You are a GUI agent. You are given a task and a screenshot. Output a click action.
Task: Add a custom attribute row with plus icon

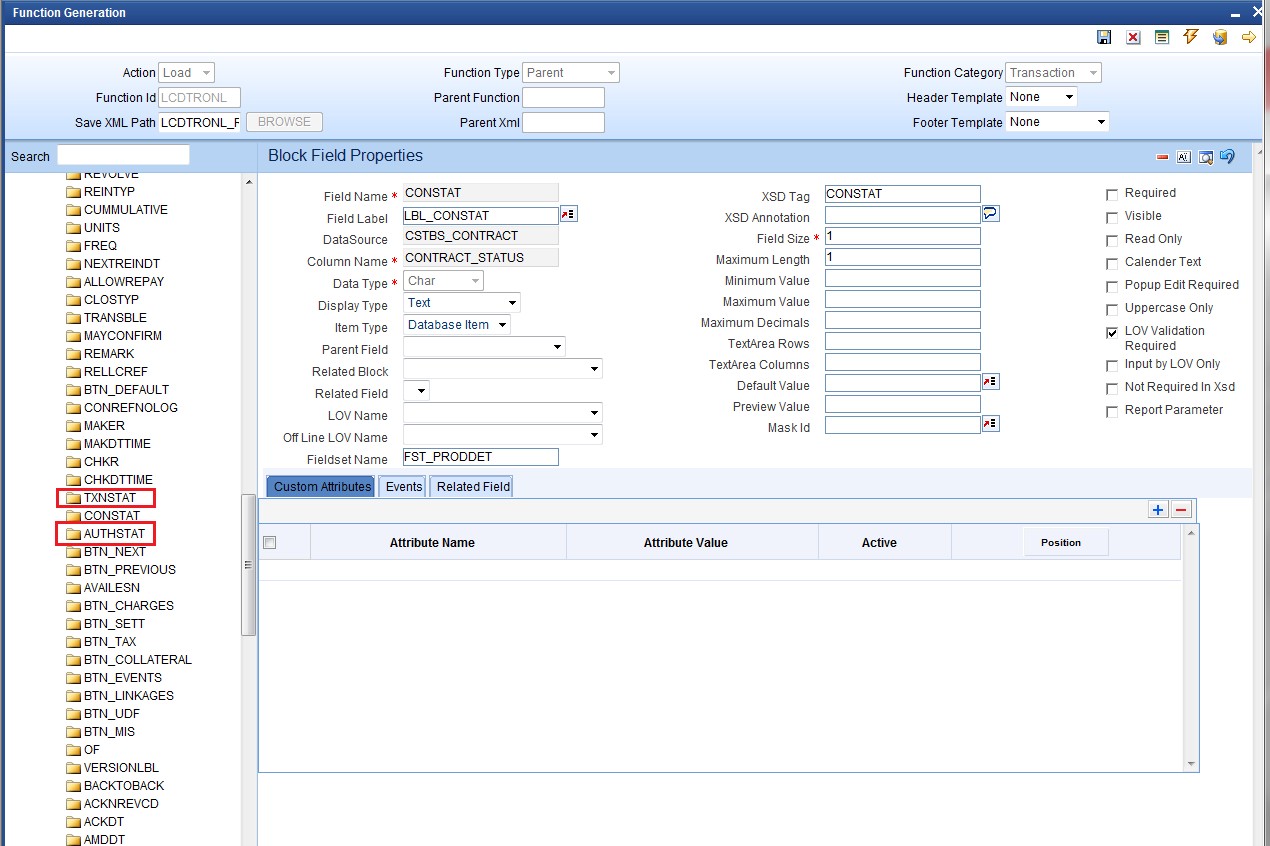1158,510
